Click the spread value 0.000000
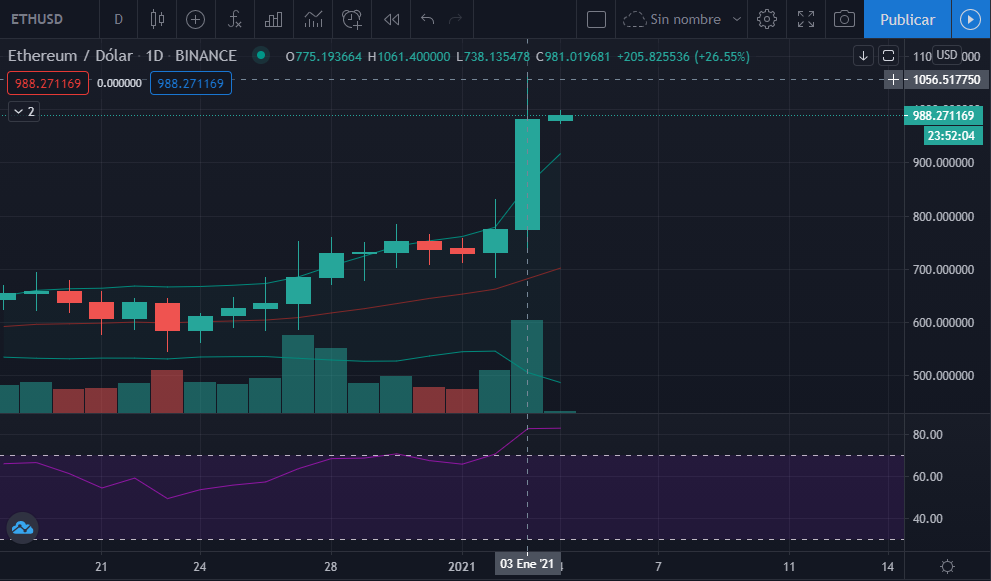 coord(119,83)
